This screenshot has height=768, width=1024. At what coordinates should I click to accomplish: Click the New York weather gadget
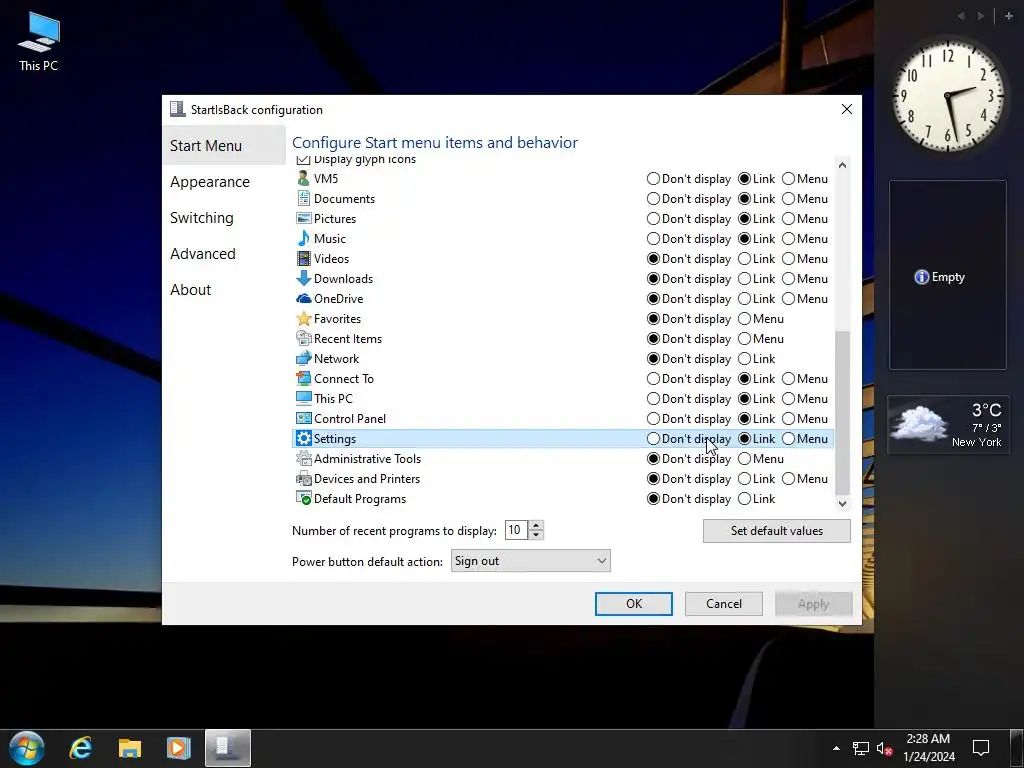948,425
